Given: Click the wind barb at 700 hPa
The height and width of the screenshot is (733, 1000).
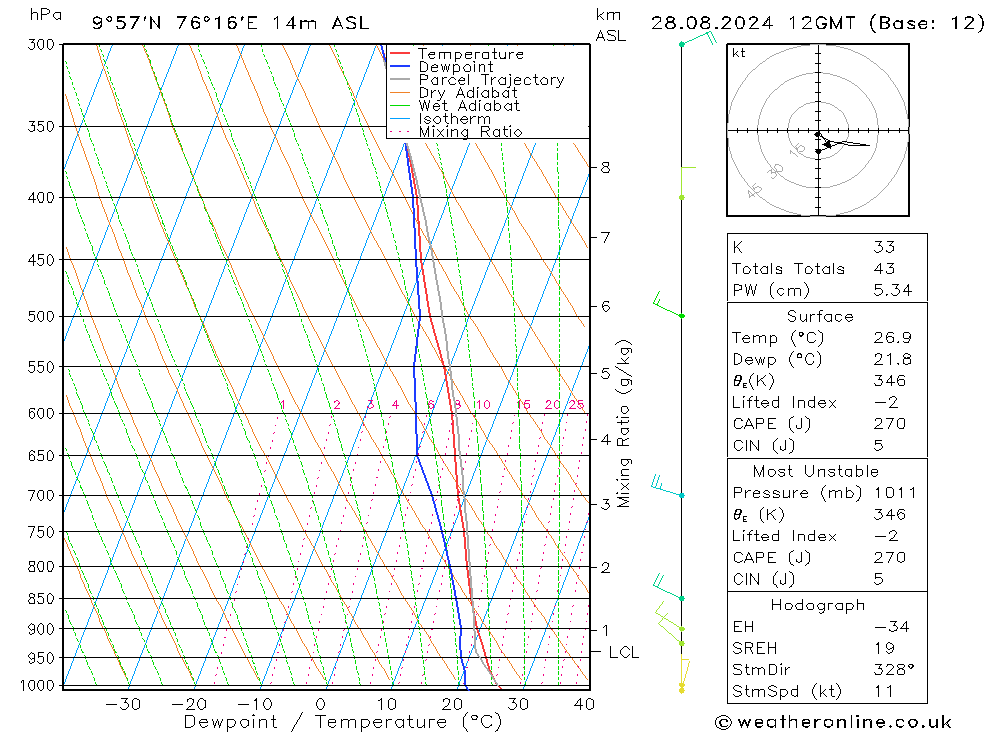Looking at the screenshot, I should coord(667,486).
